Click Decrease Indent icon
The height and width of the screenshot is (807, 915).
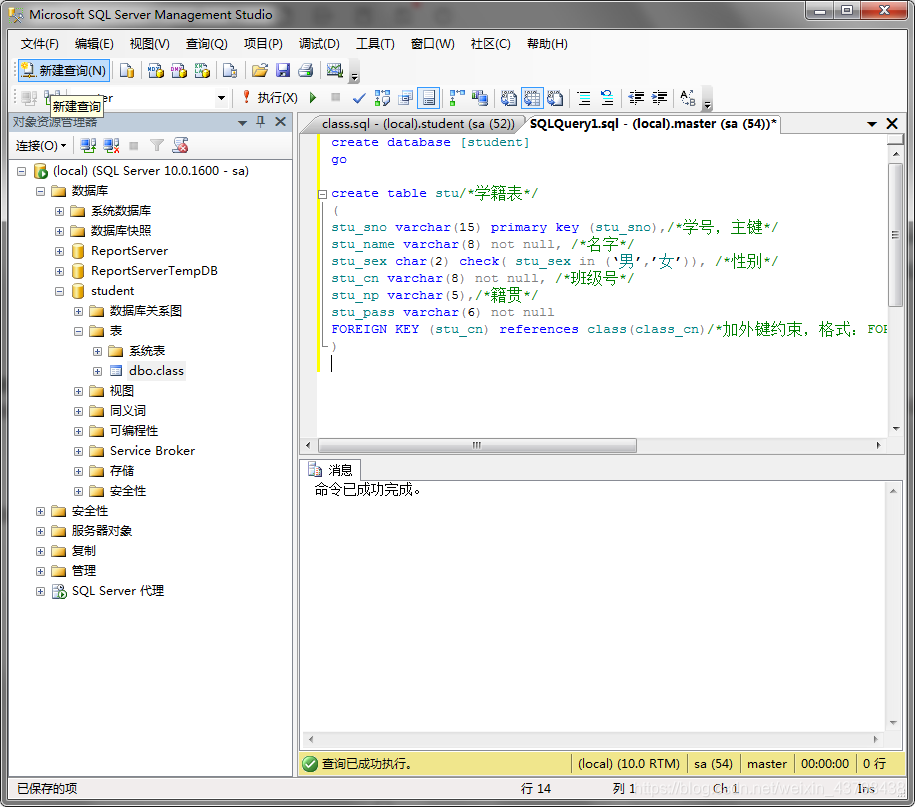coord(636,98)
